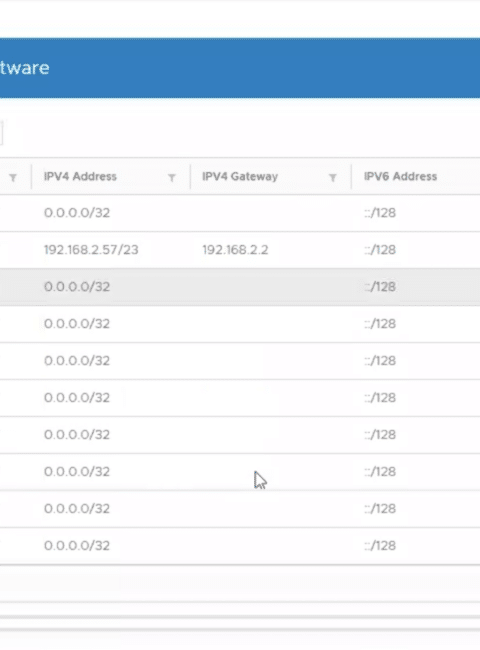
Task: Click the filter icon left of IPV4 Address
Action: tap(13, 178)
